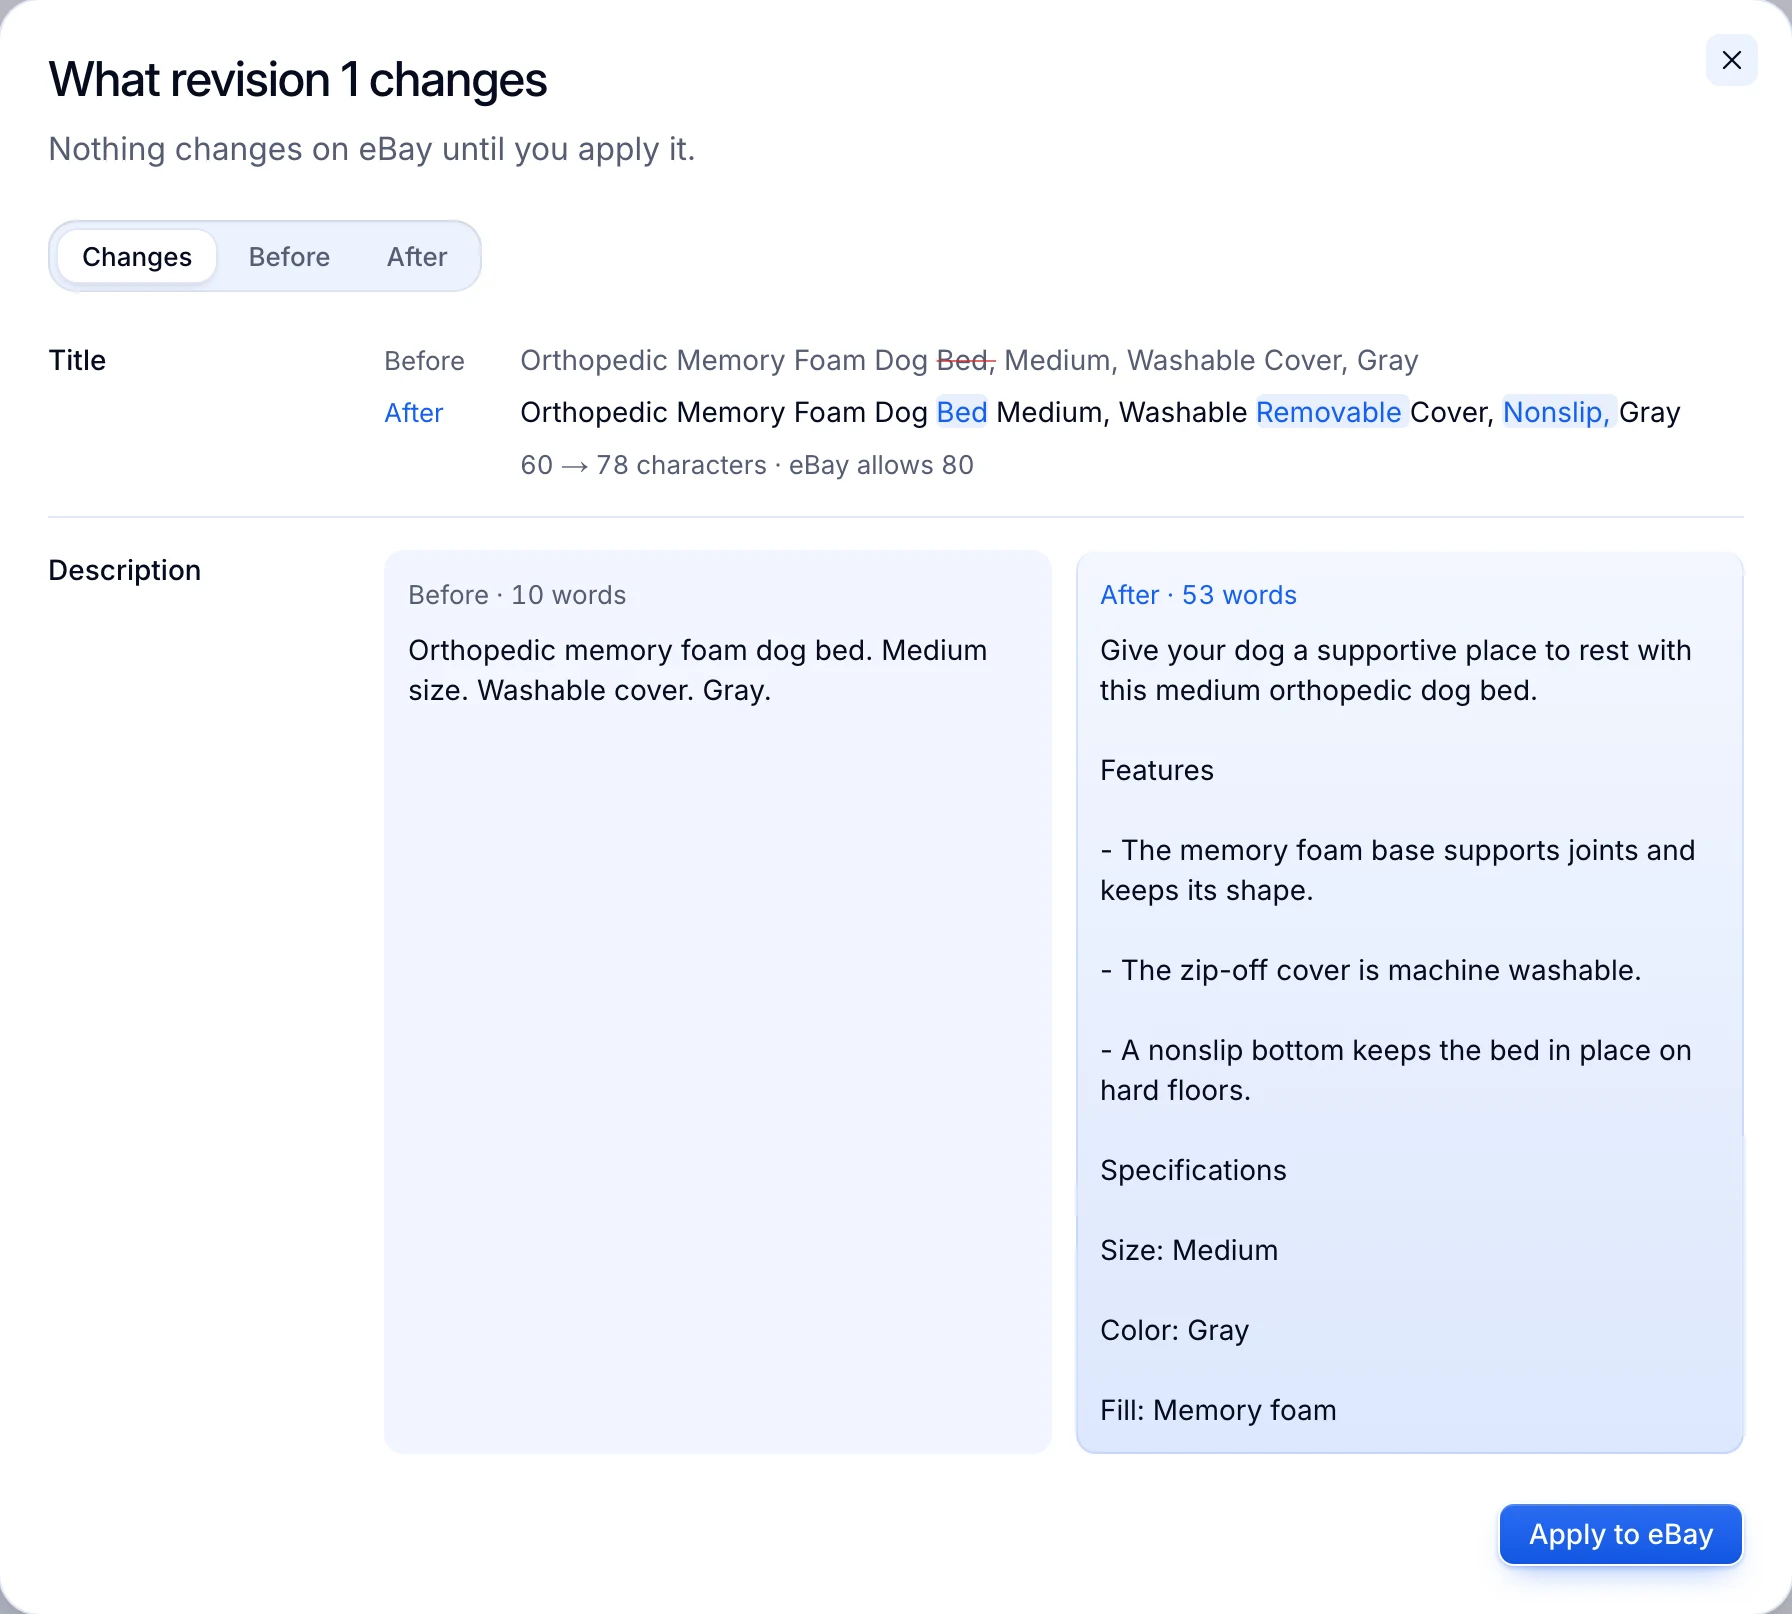1792x1614 pixels.
Task: Click "60 → 78 characters · eBay allows 80"
Action: pyautogui.click(x=747, y=465)
